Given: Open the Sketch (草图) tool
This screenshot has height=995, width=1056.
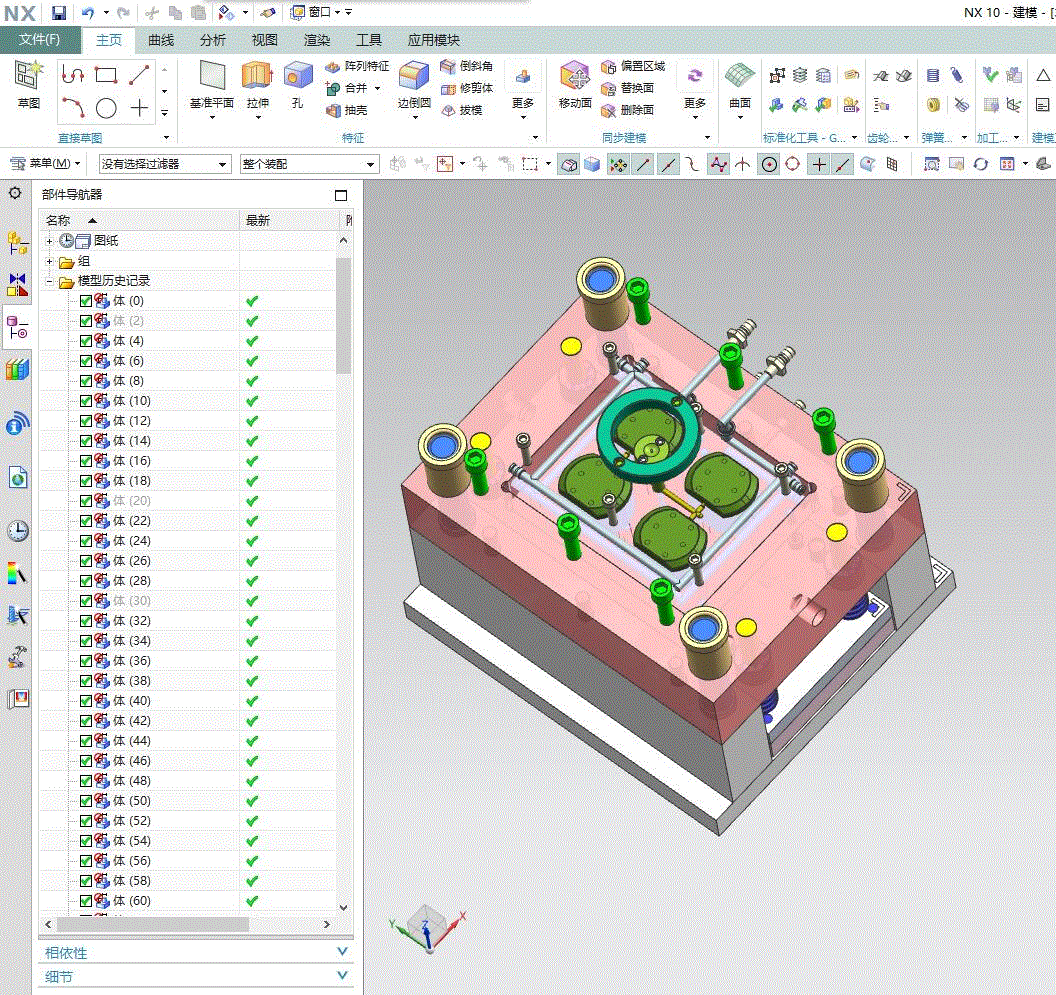Looking at the screenshot, I should pyautogui.click(x=28, y=85).
